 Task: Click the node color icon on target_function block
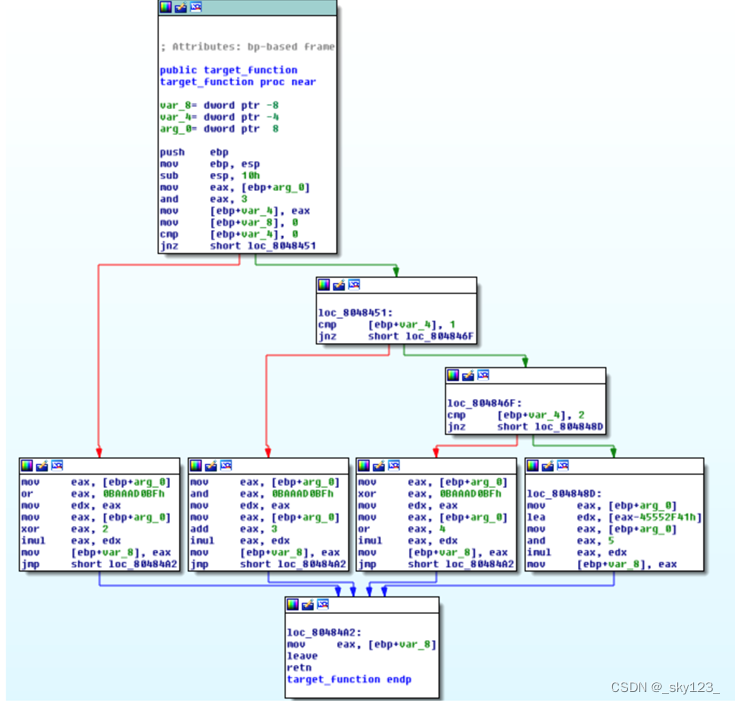[166, 7]
